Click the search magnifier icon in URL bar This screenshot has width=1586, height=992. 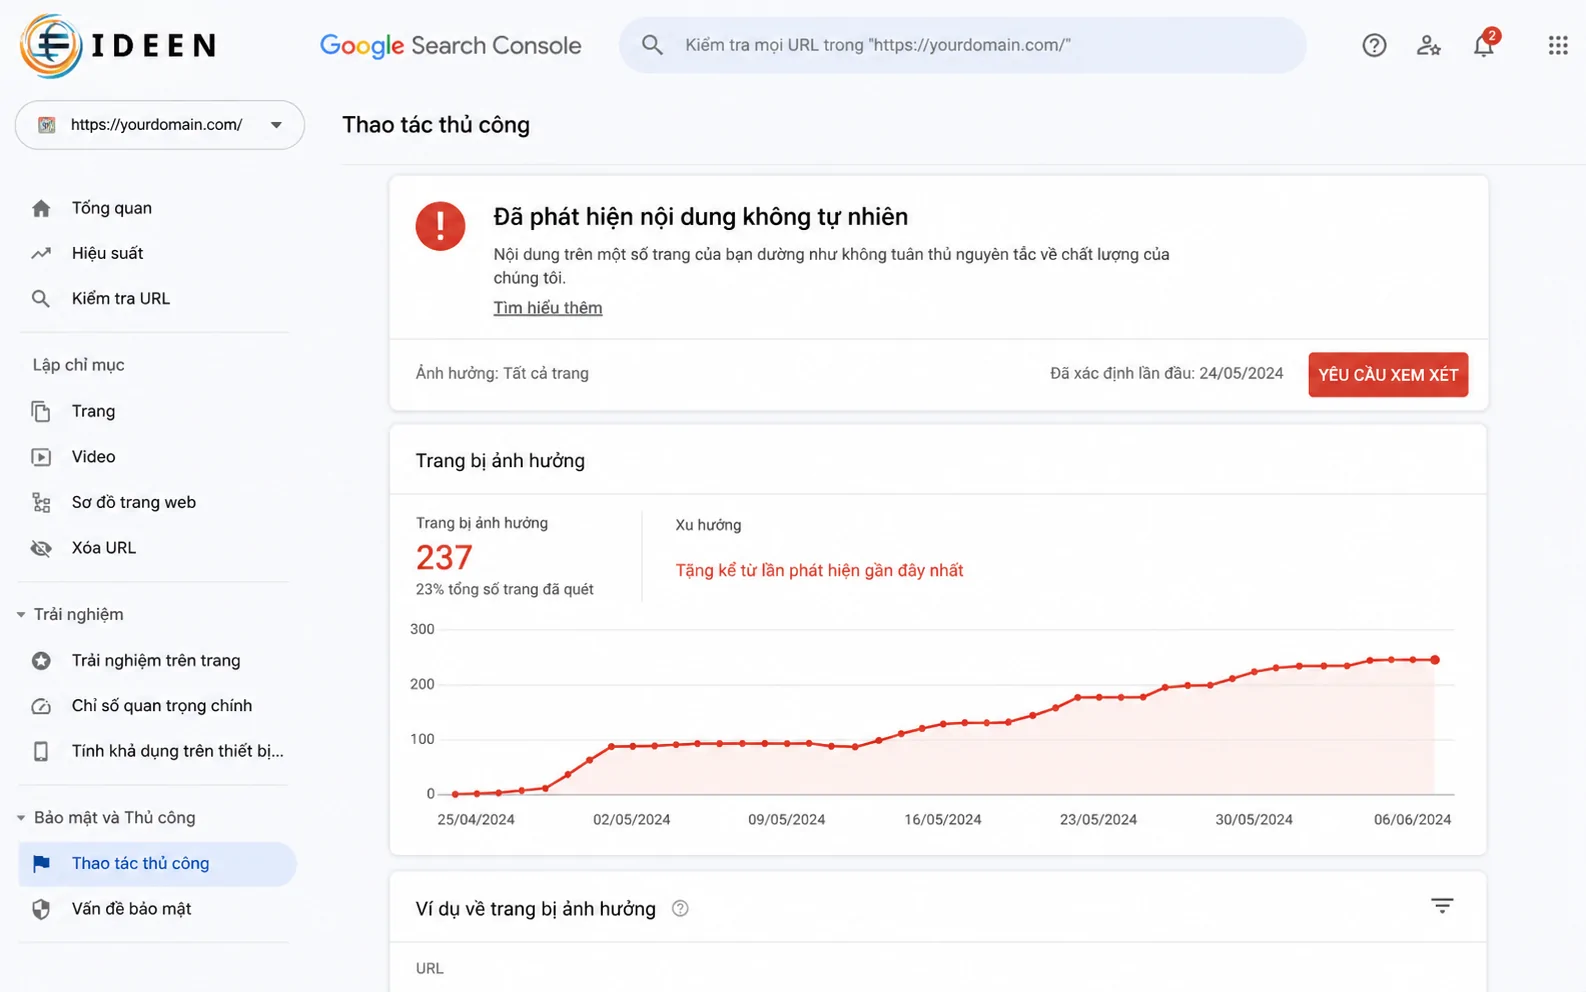[652, 45]
